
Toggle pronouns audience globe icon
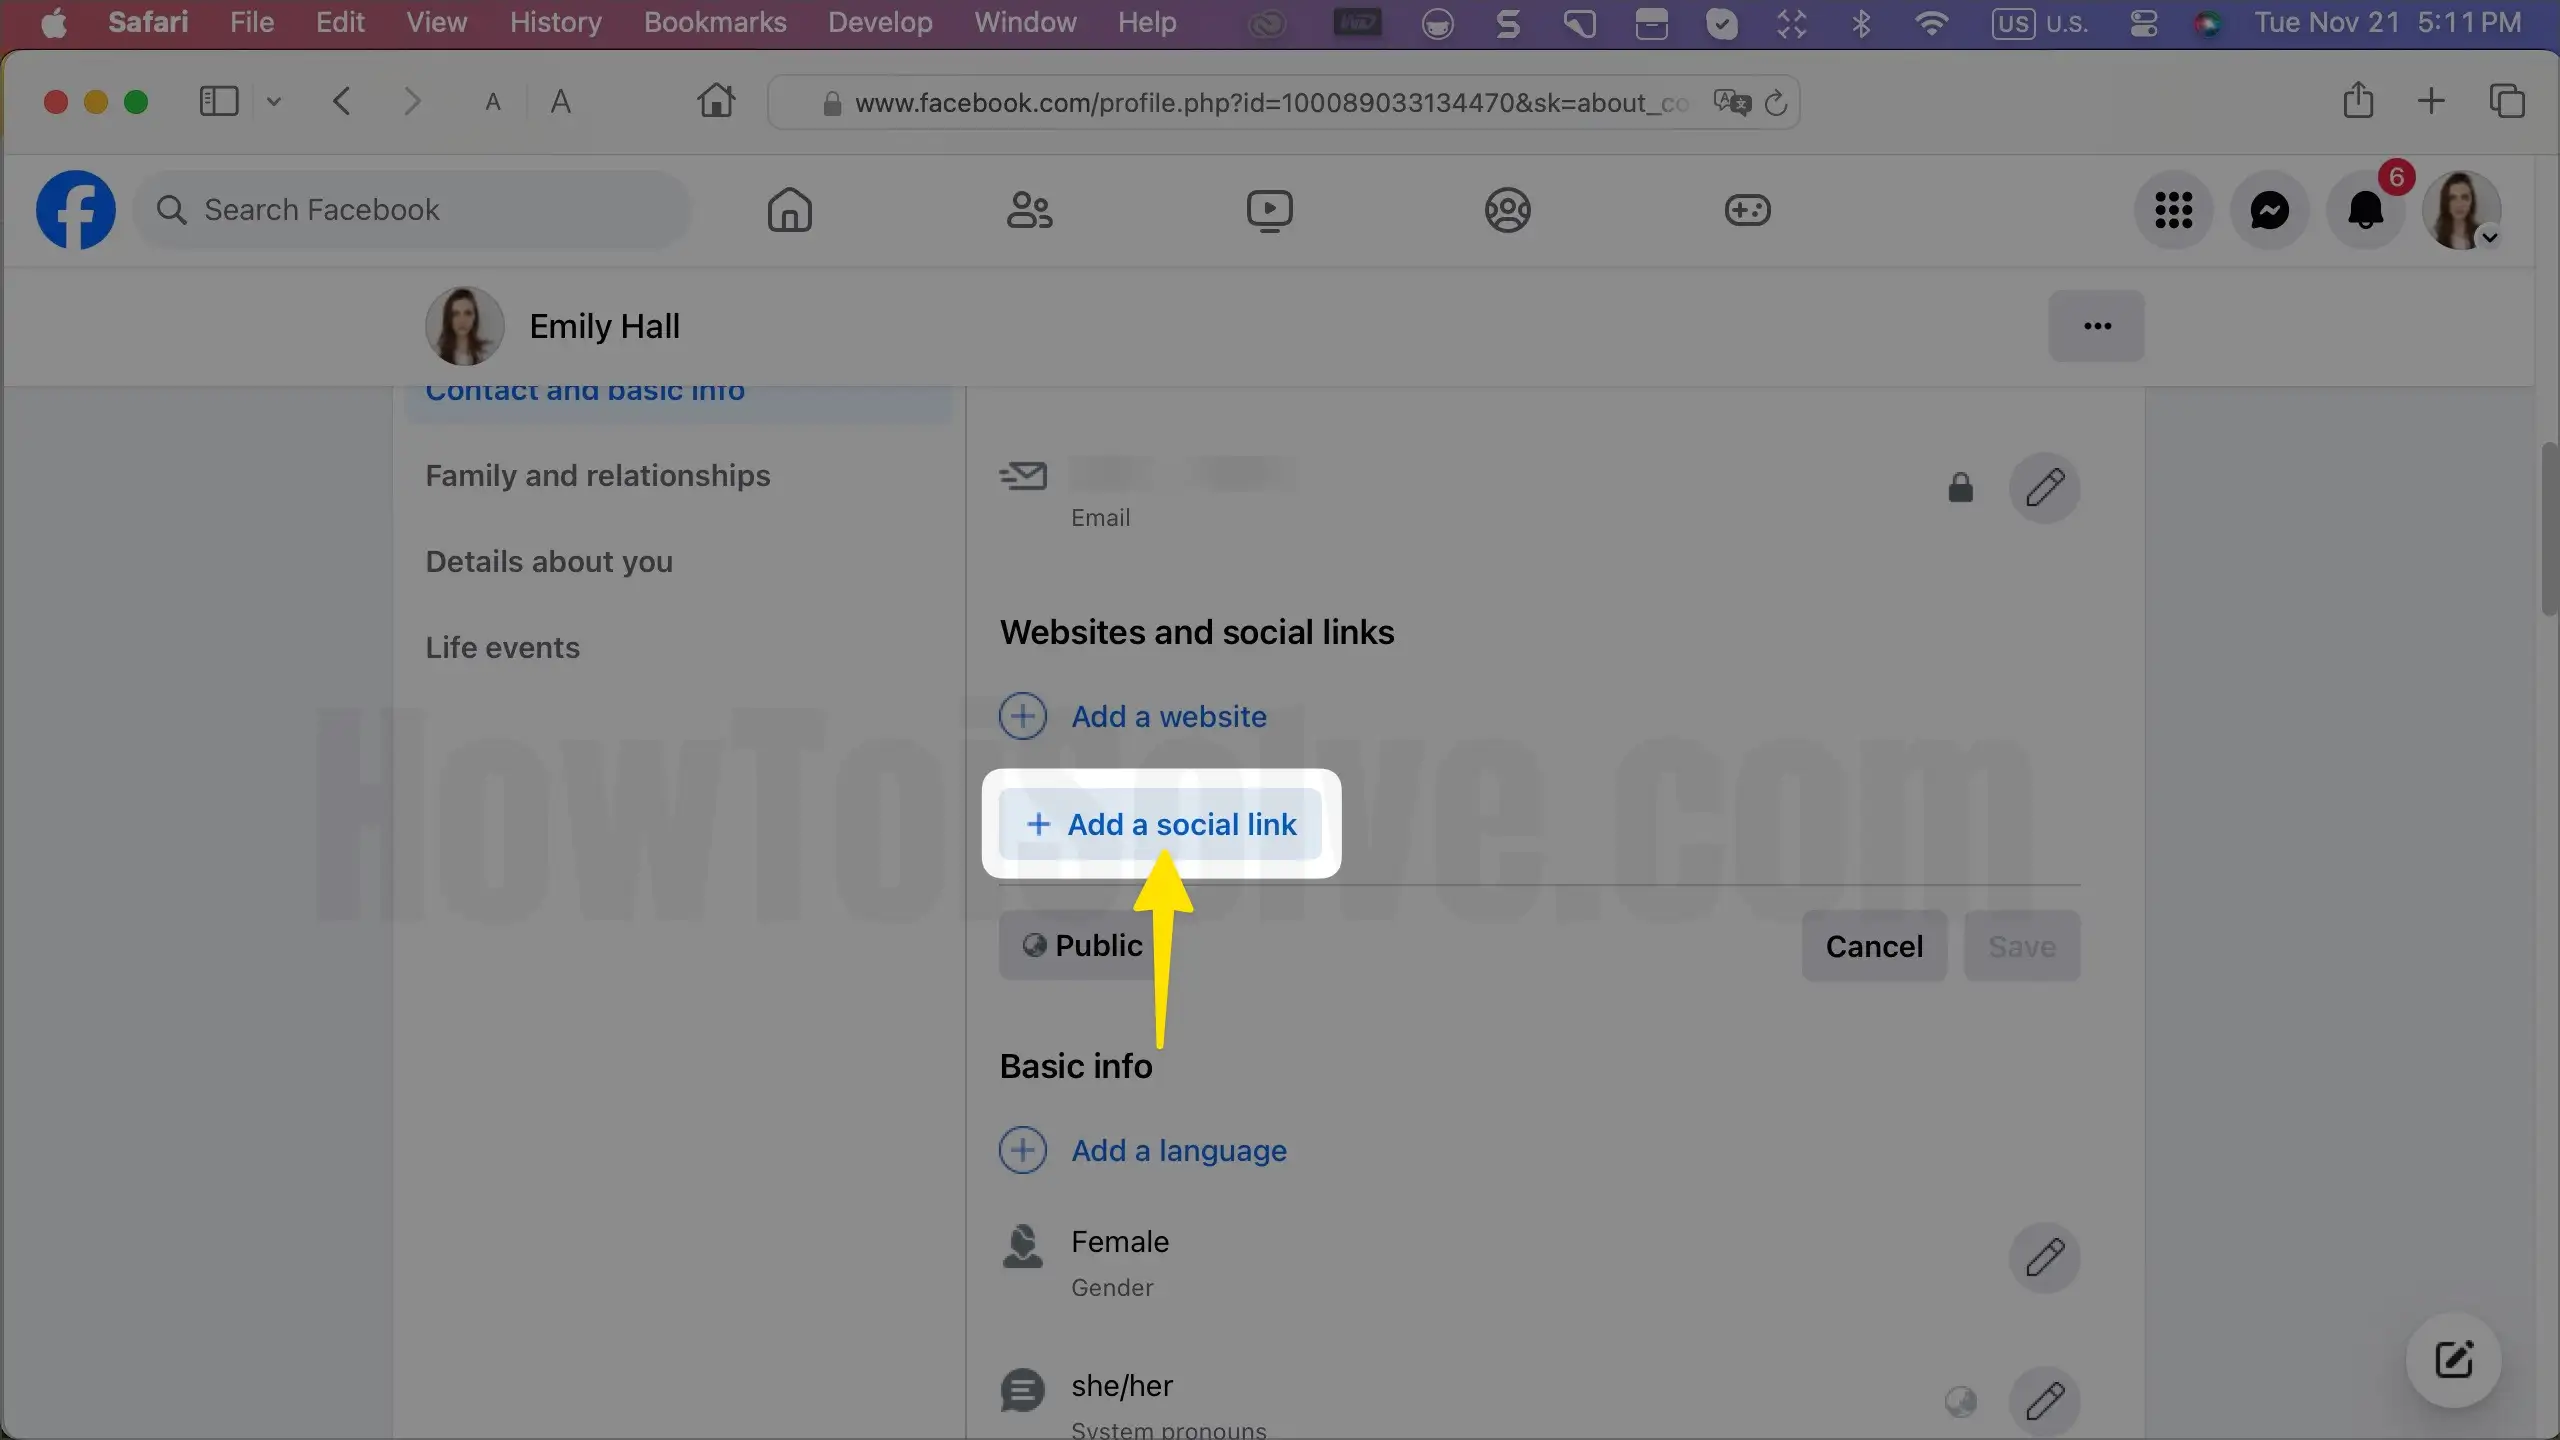1960,1401
